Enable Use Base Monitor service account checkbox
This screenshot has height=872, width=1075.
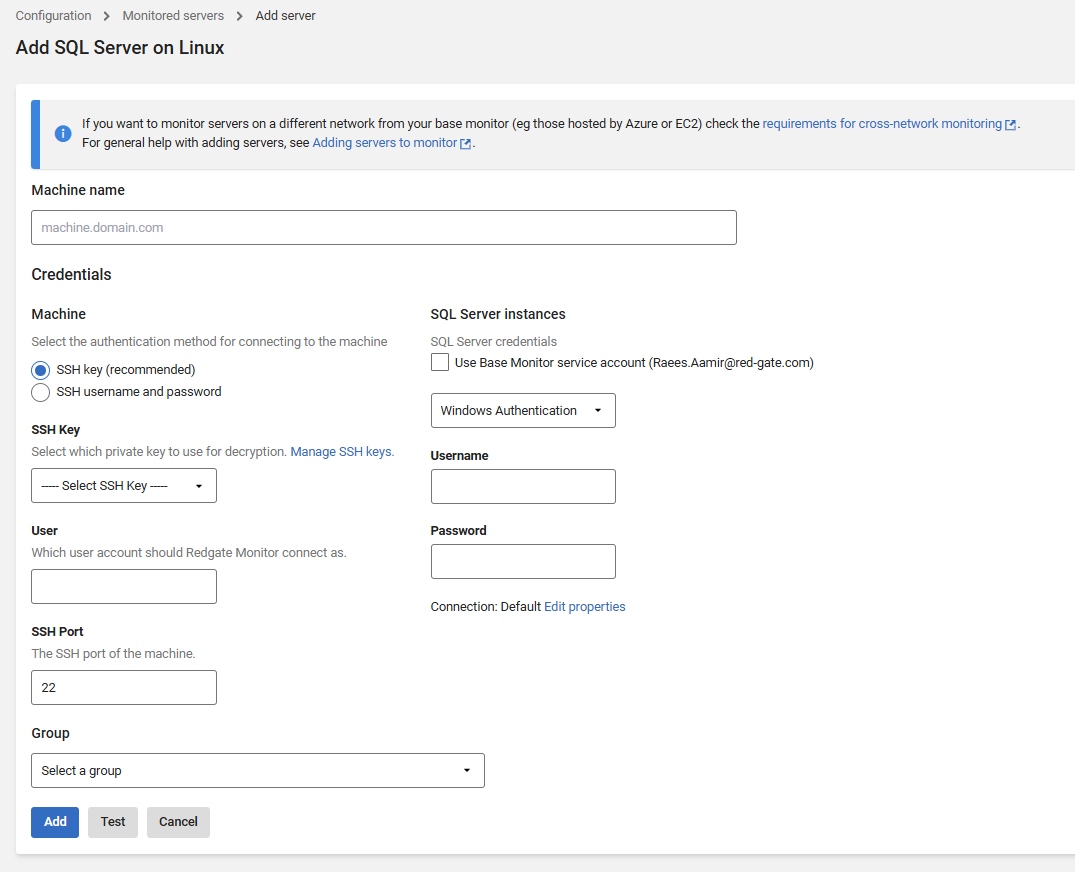[440, 363]
